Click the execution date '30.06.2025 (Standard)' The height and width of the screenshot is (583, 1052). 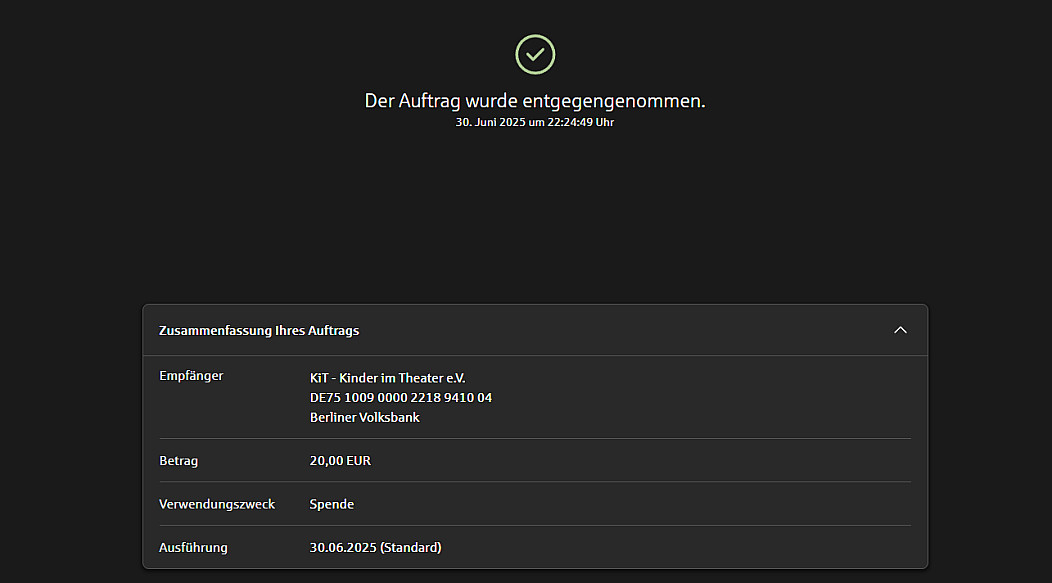click(376, 547)
